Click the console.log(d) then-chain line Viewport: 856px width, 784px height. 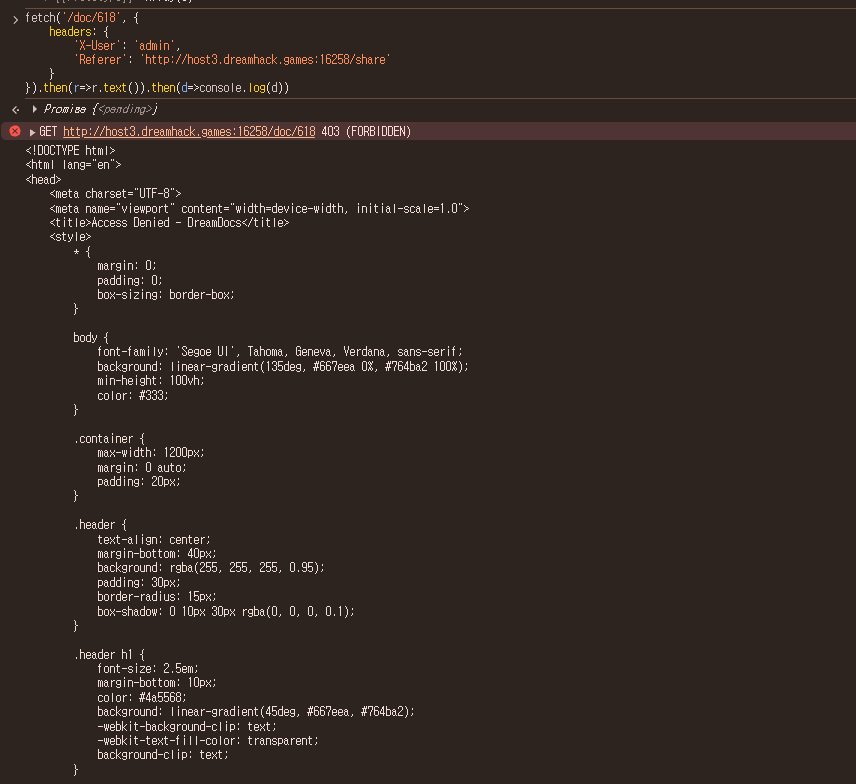point(157,87)
